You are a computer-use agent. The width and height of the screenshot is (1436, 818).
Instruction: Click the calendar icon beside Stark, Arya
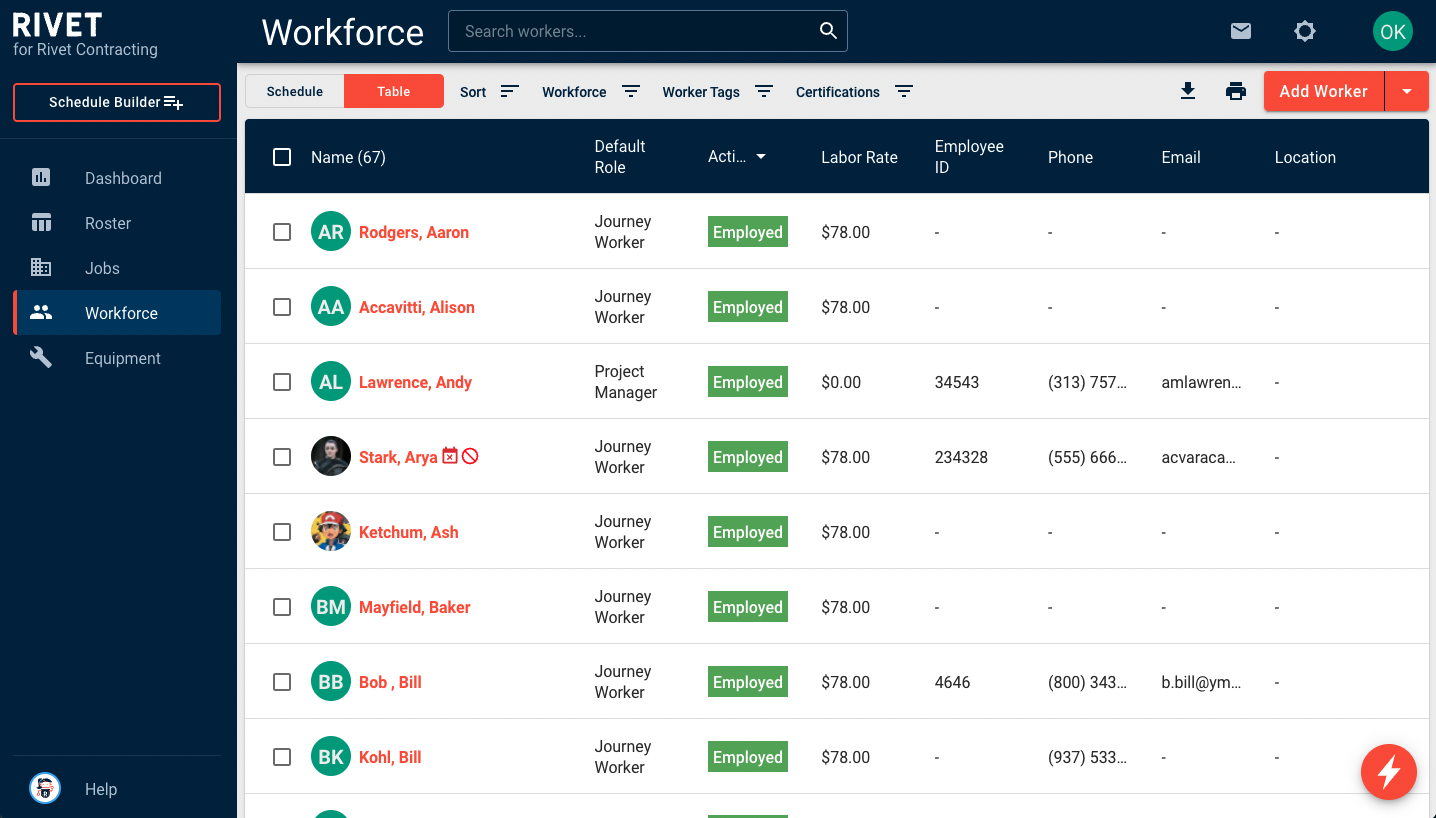(450, 456)
